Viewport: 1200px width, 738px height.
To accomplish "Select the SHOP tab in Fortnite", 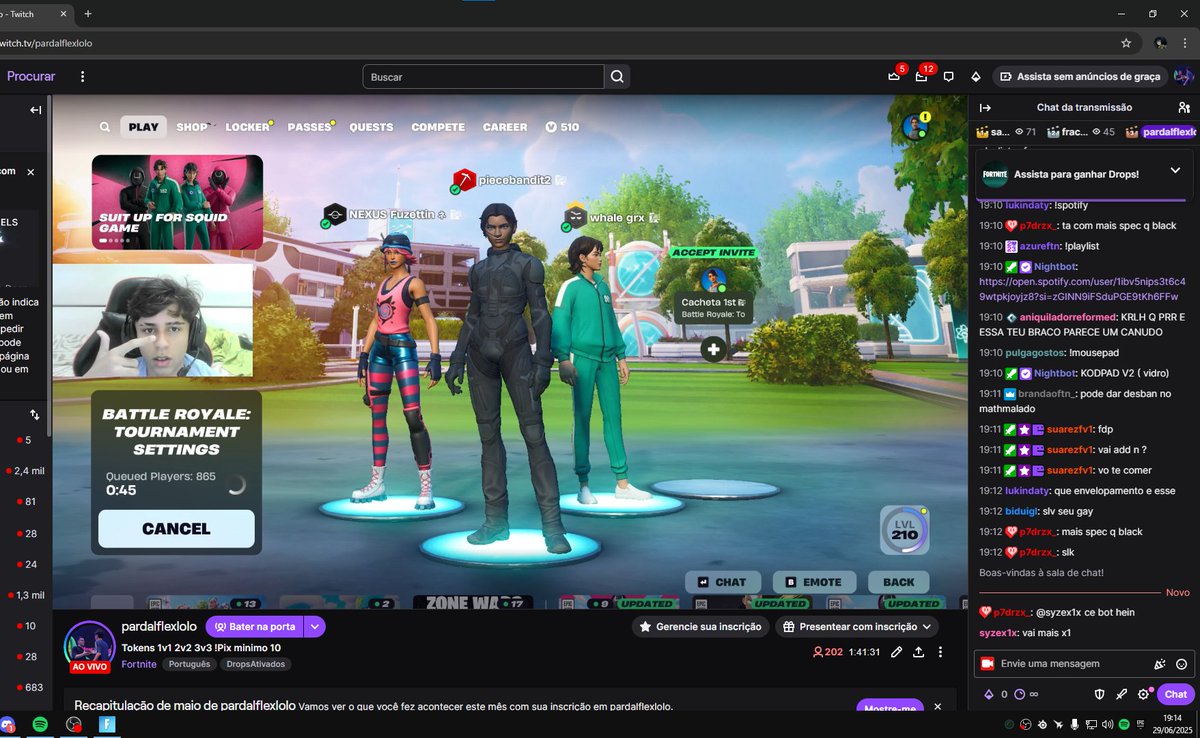I will (x=192, y=127).
